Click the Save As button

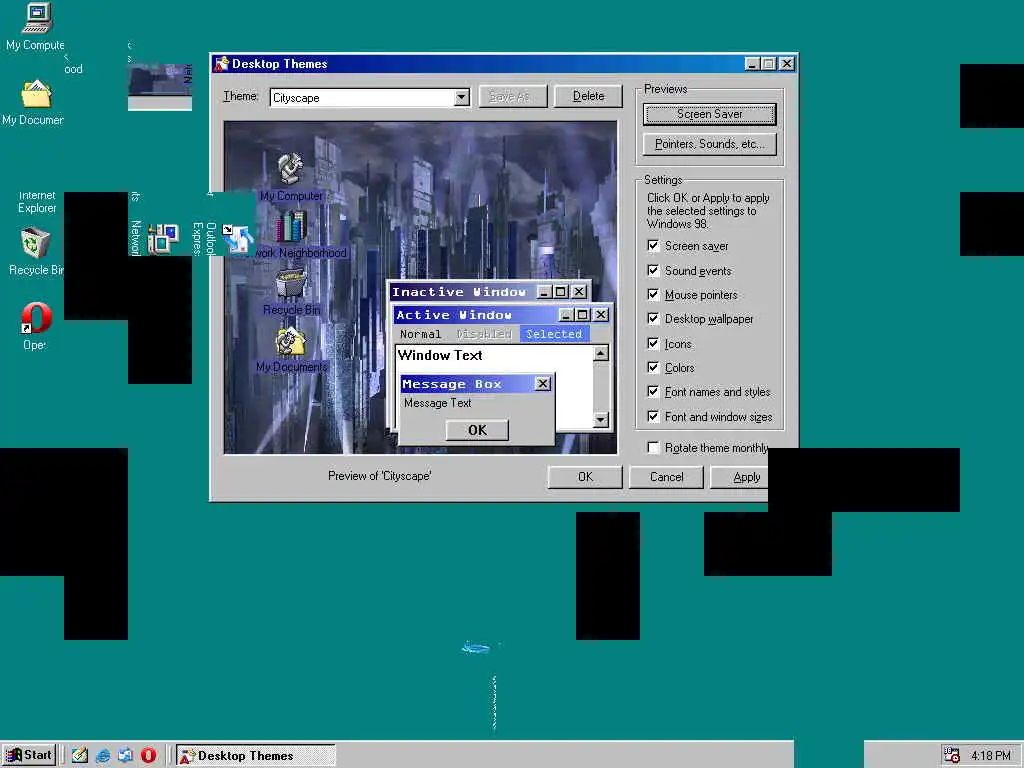tap(513, 96)
